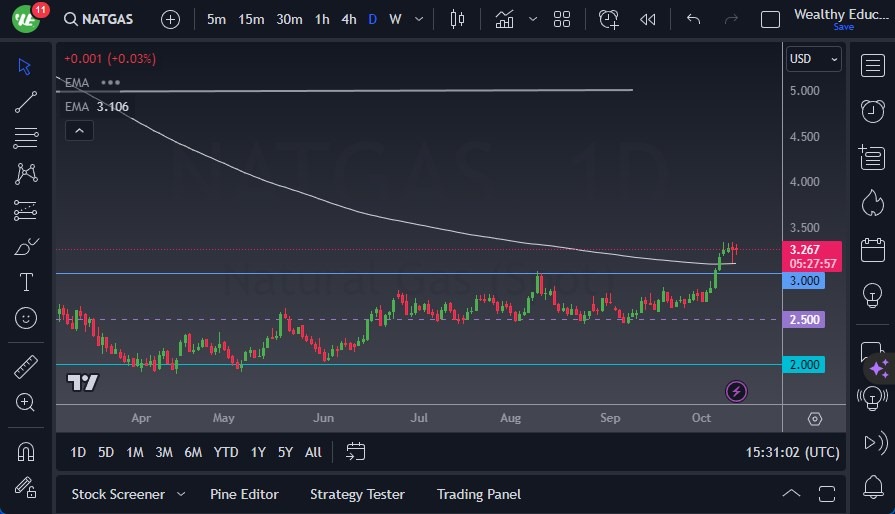
Task: Click the NATGAS symbol search
Action: tap(100, 19)
